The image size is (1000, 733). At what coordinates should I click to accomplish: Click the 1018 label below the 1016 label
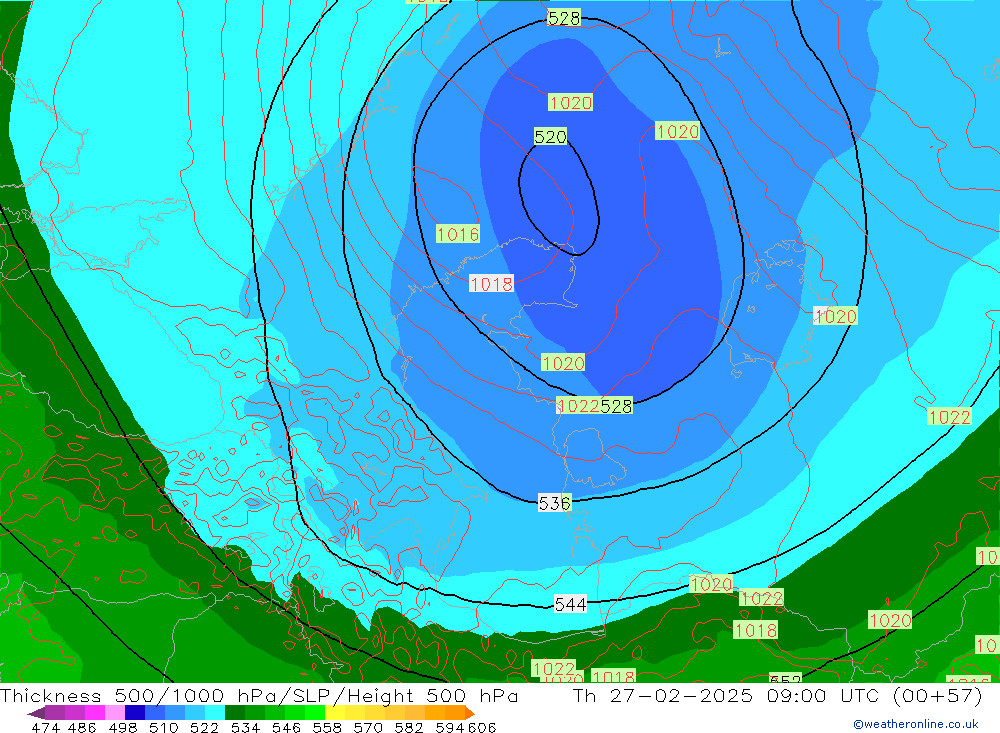(x=491, y=284)
